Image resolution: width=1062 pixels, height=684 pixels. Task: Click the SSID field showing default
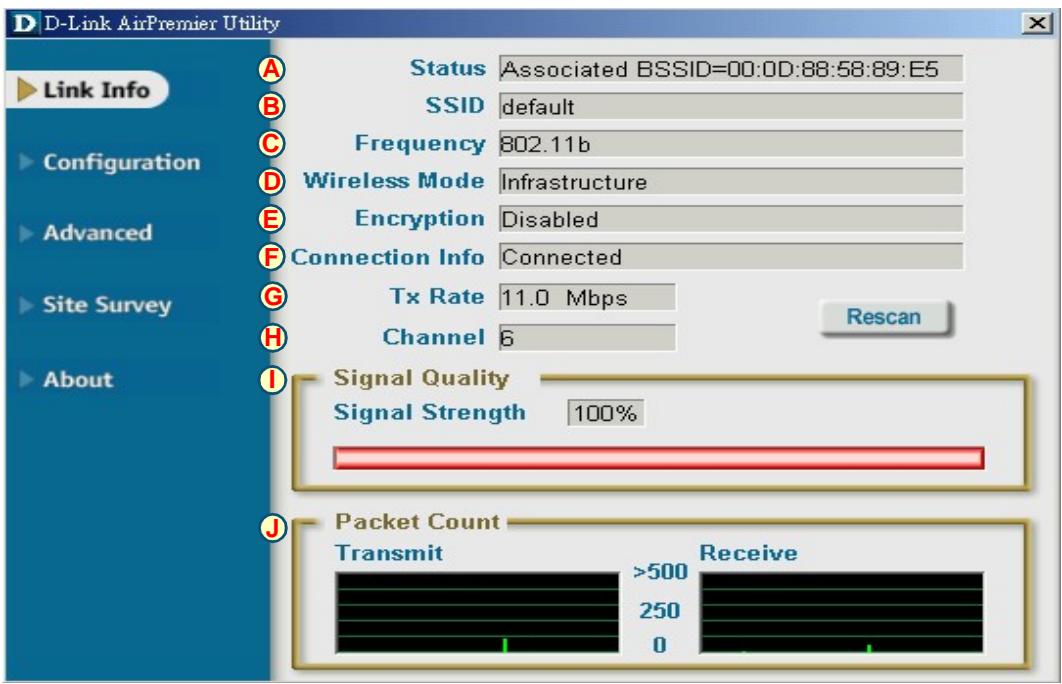click(x=730, y=106)
